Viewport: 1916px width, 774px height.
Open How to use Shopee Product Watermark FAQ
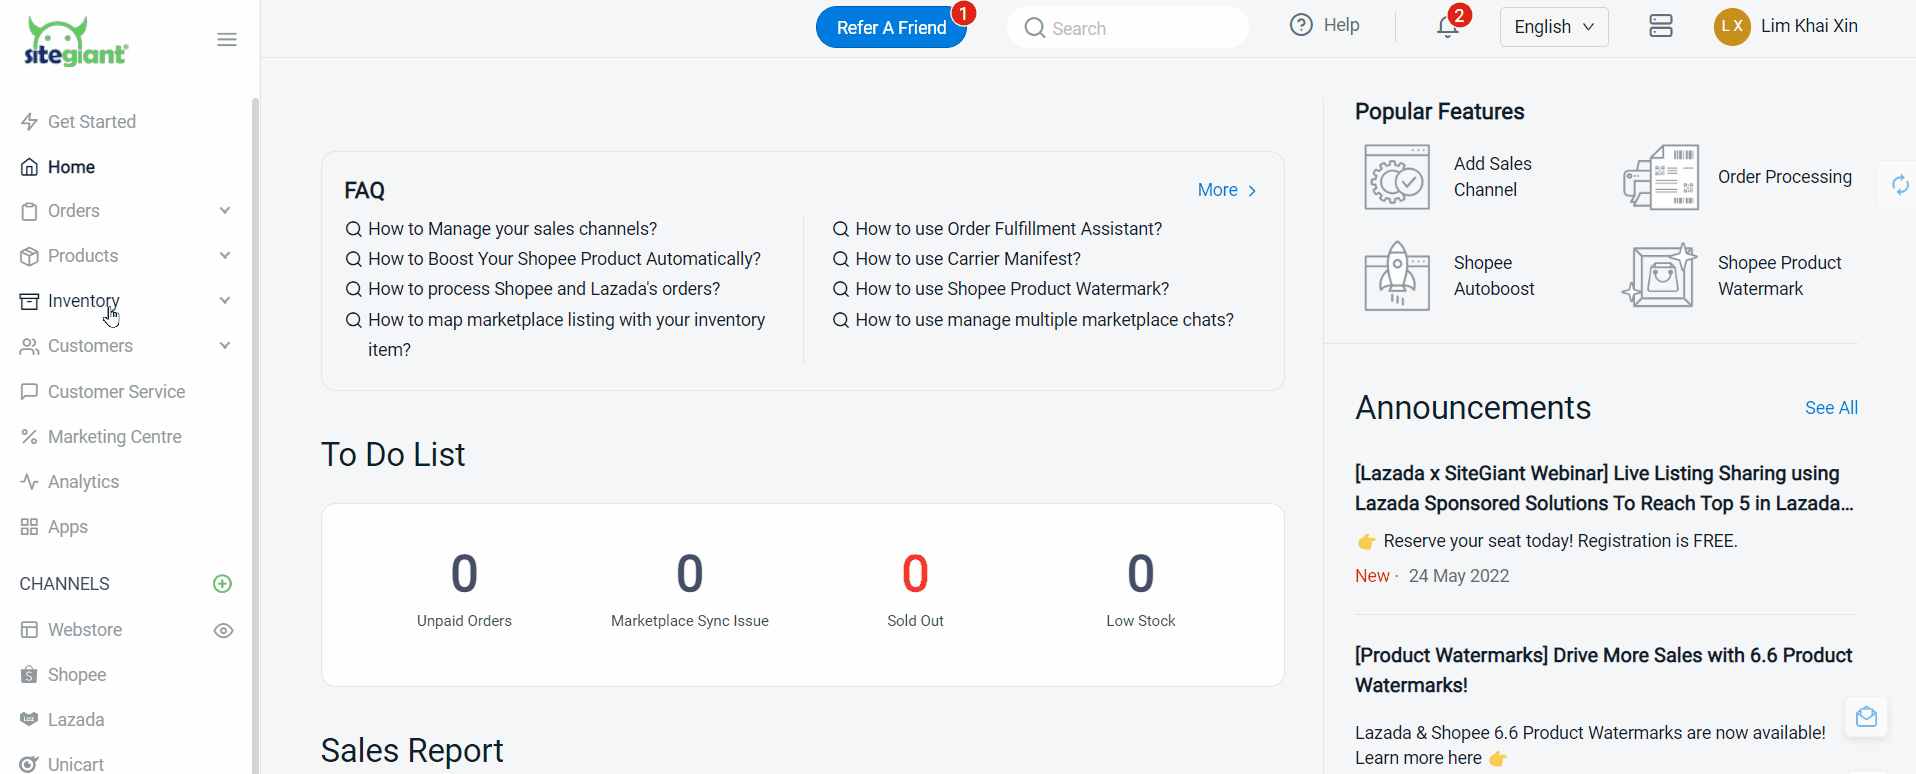point(1012,289)
